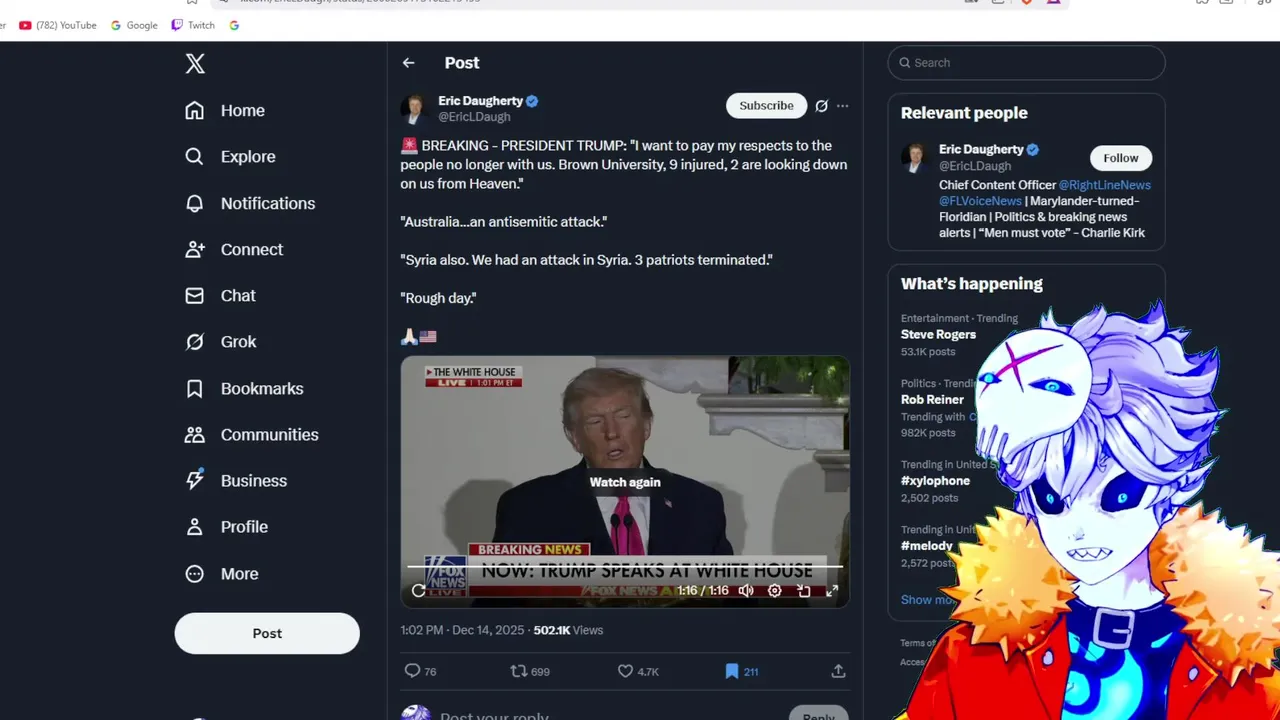The image size is (1280, 720).
Task: Go to Communities
Action: [x=252, y=434]
